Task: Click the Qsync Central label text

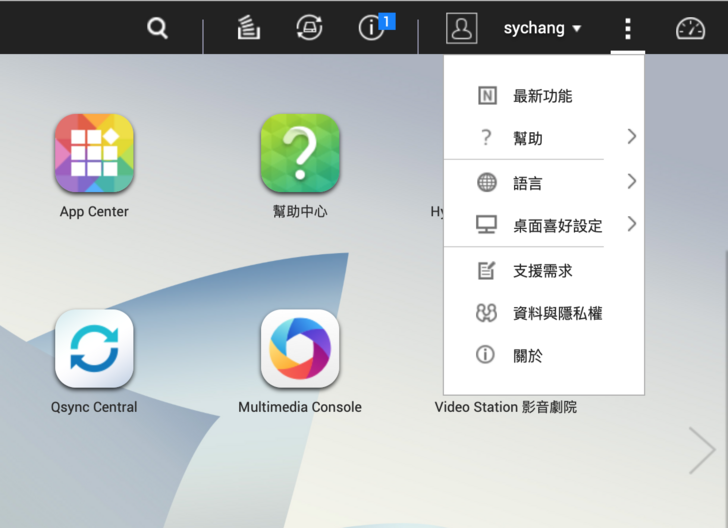Action: (x=94, y=407)
